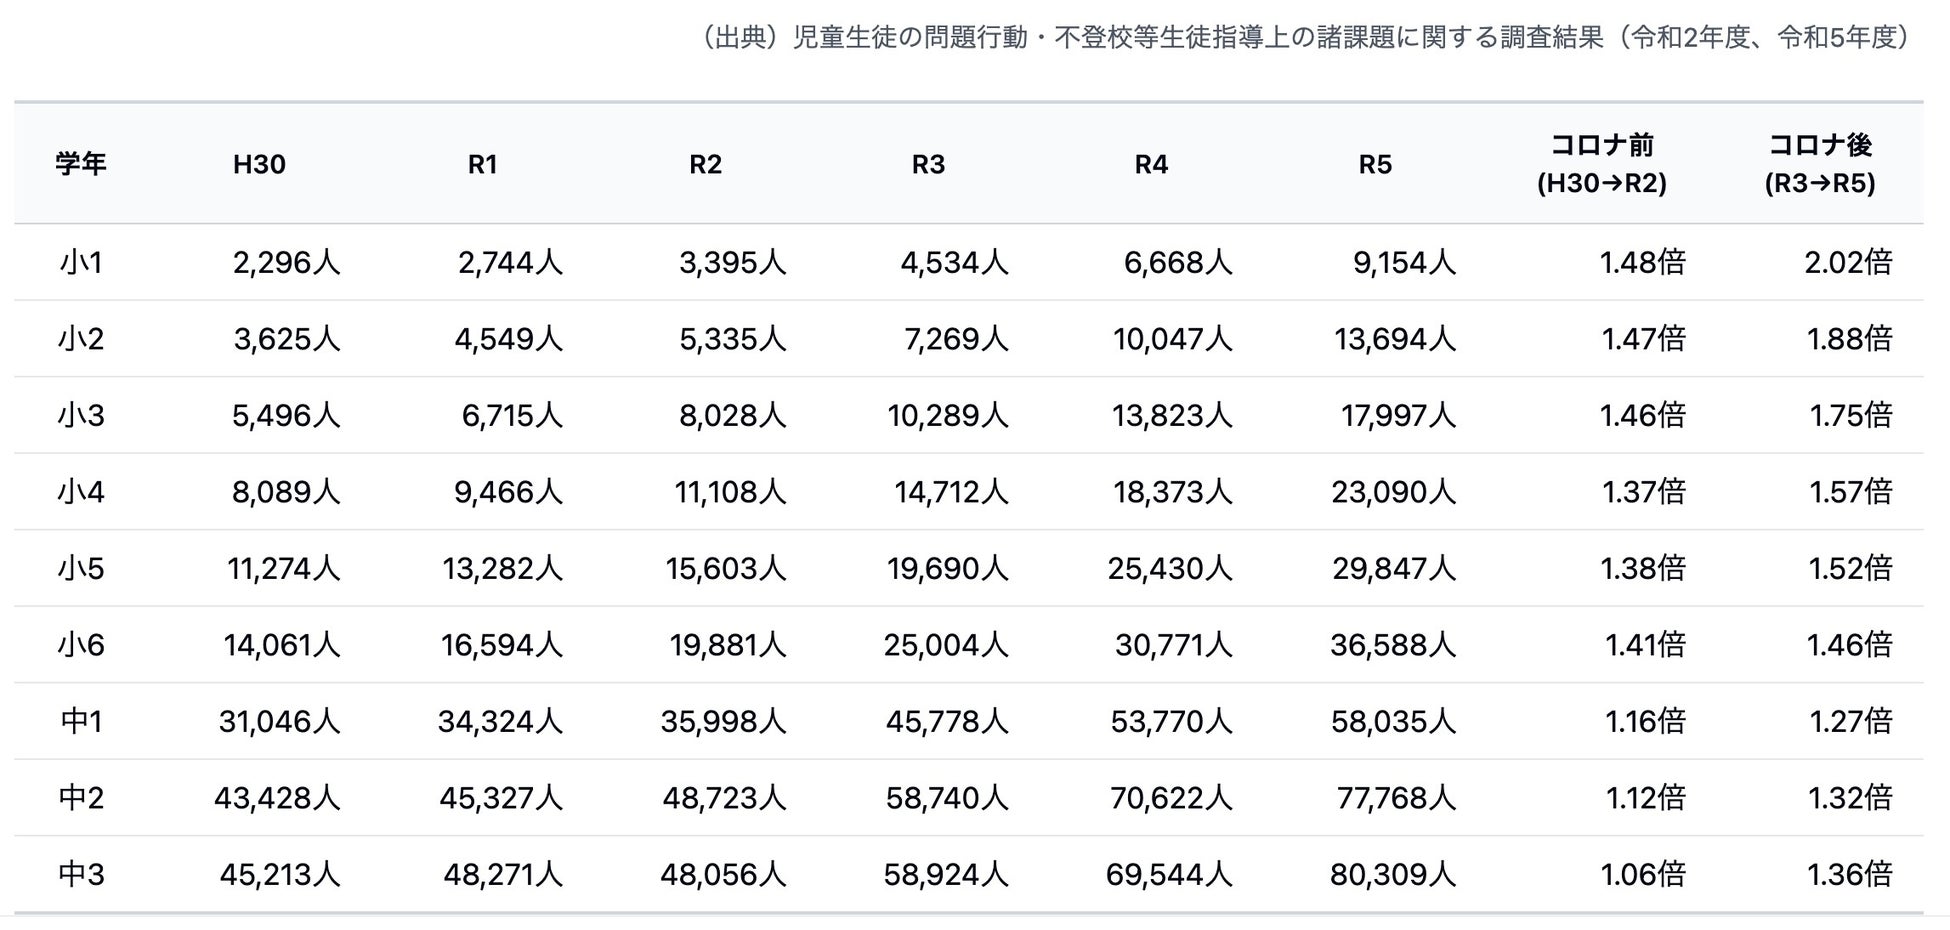Click the H30 column header
The image size is (1950, 930).
tap(259, 164)
